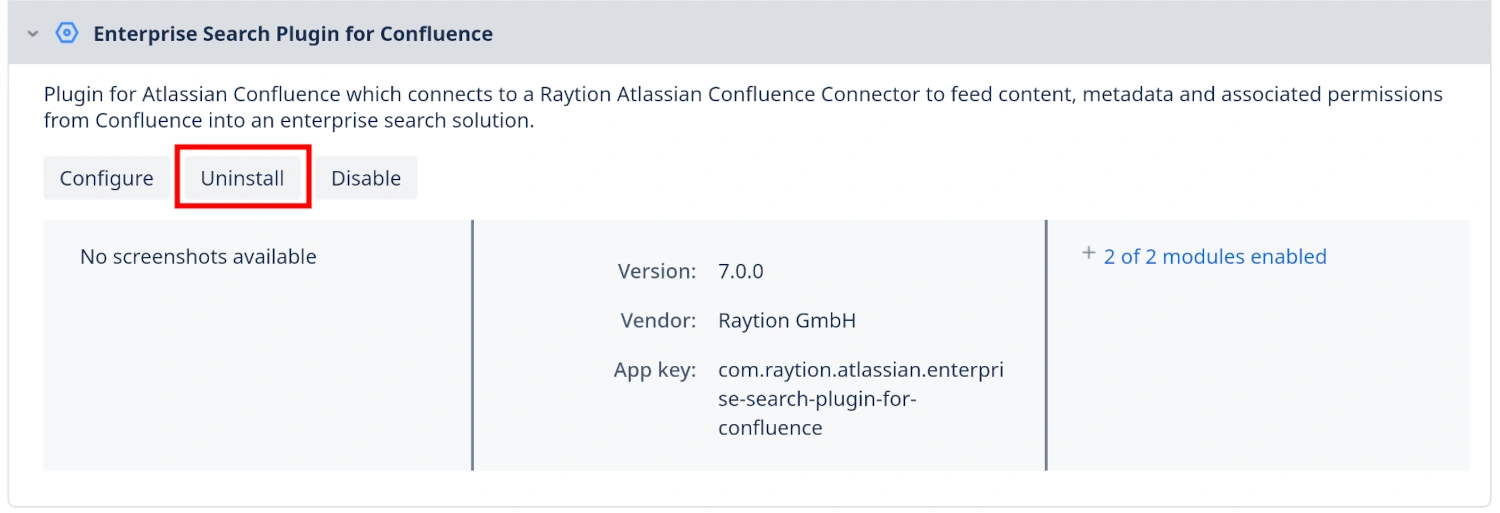Uninstall the Enterprise Search Plugin

(x=243, y=178)
